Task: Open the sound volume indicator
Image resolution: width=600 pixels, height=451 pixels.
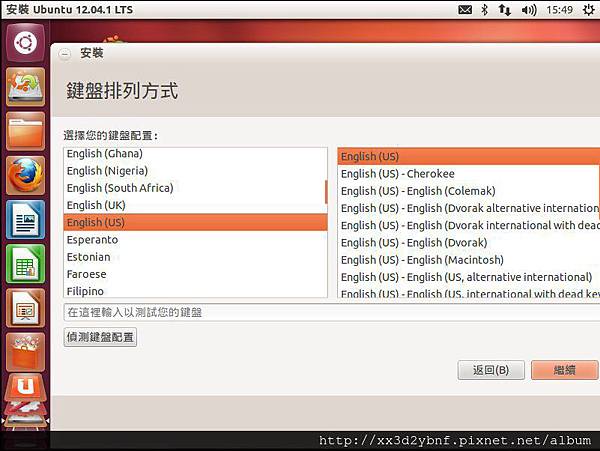Action: coord(529,10)
